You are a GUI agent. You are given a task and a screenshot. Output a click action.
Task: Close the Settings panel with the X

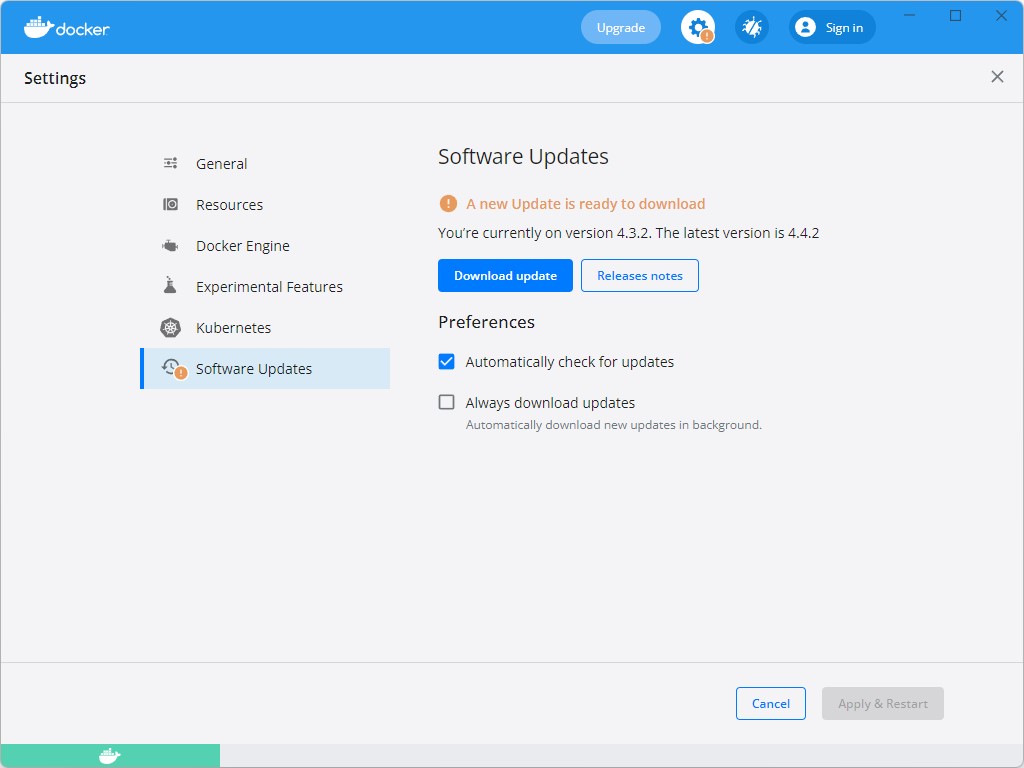[x=997, y=76]
